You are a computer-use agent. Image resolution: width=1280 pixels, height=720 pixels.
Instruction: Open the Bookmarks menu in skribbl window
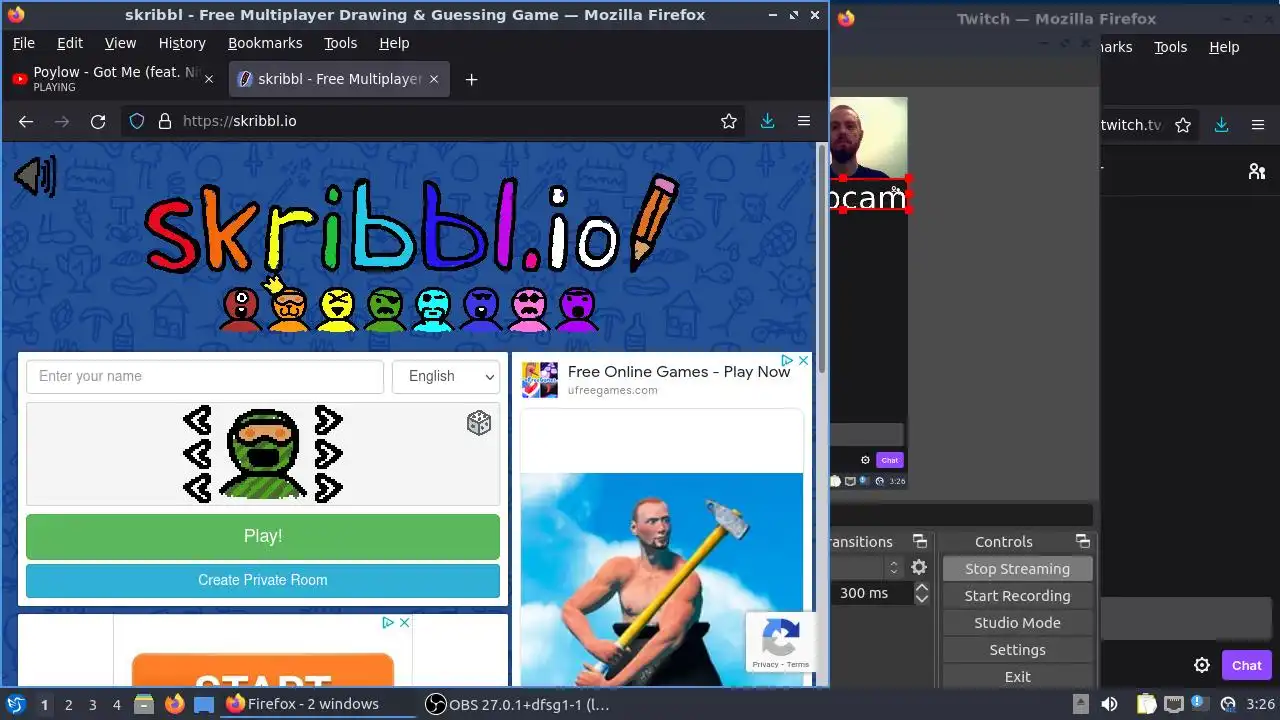(265, 43)
